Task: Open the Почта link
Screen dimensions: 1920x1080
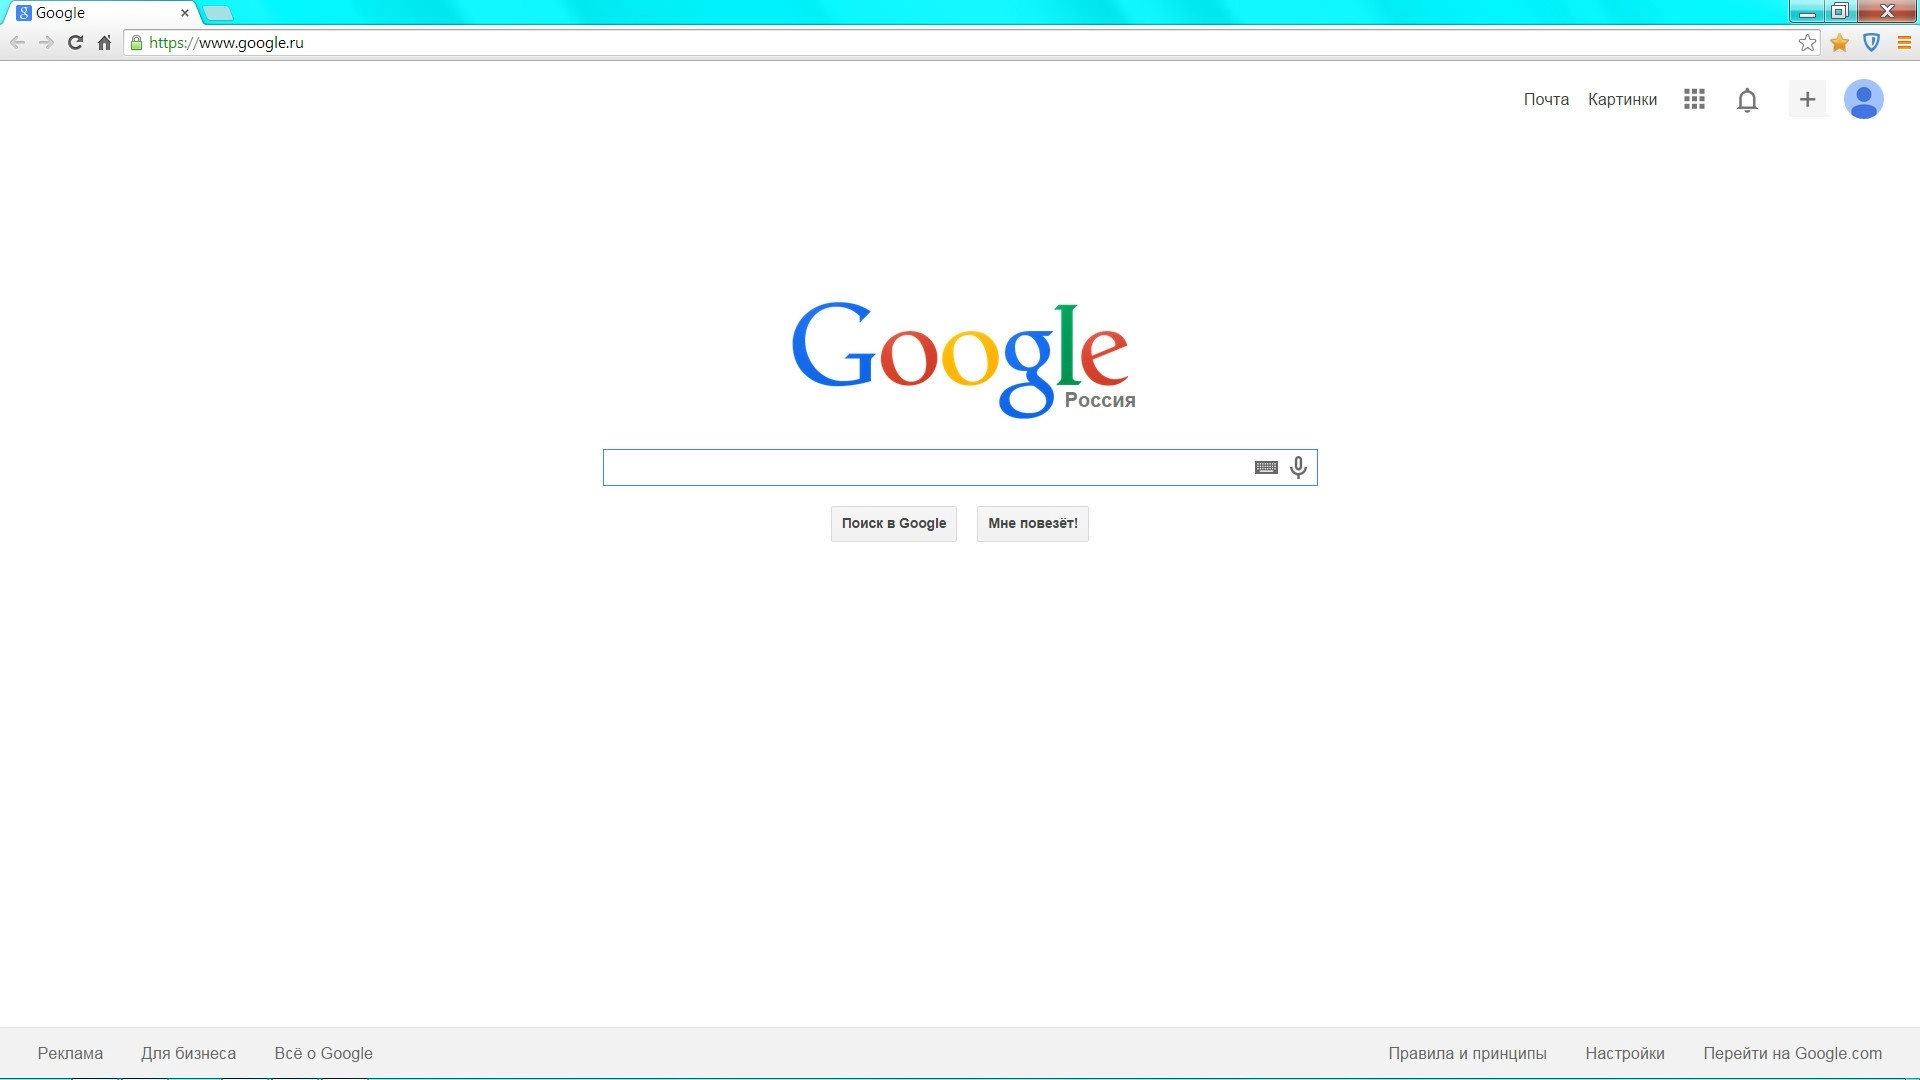Action: [x=1546, y=99]
